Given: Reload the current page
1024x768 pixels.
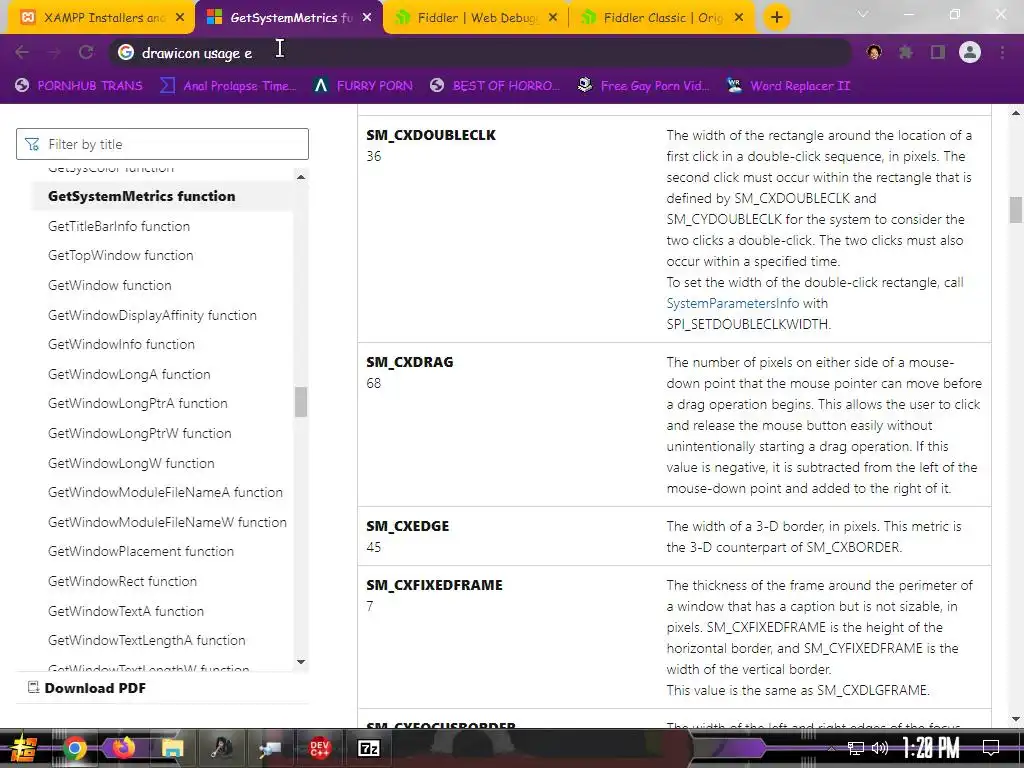Looking at the screenshot, I should click(86, 52).
